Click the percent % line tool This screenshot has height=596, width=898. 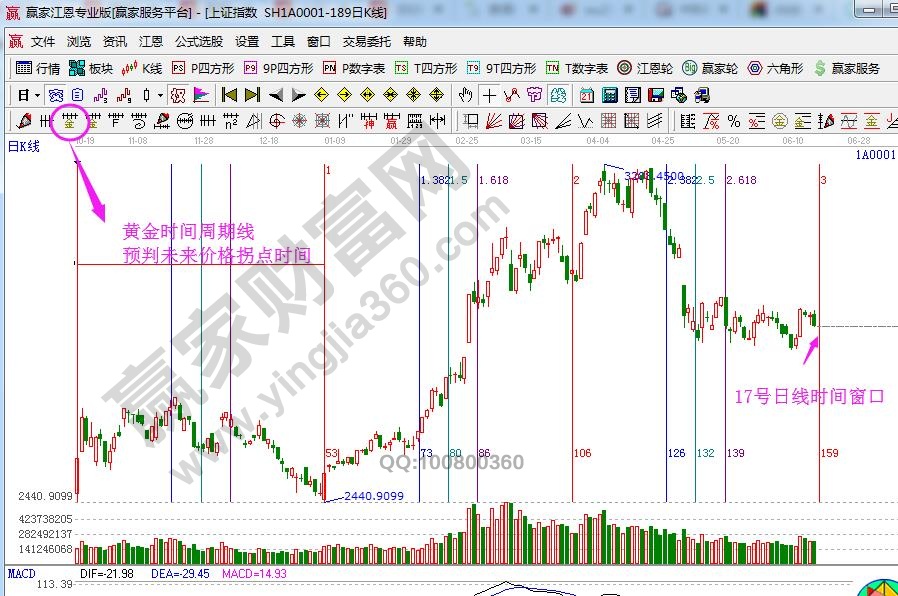[x=734, y=121]
